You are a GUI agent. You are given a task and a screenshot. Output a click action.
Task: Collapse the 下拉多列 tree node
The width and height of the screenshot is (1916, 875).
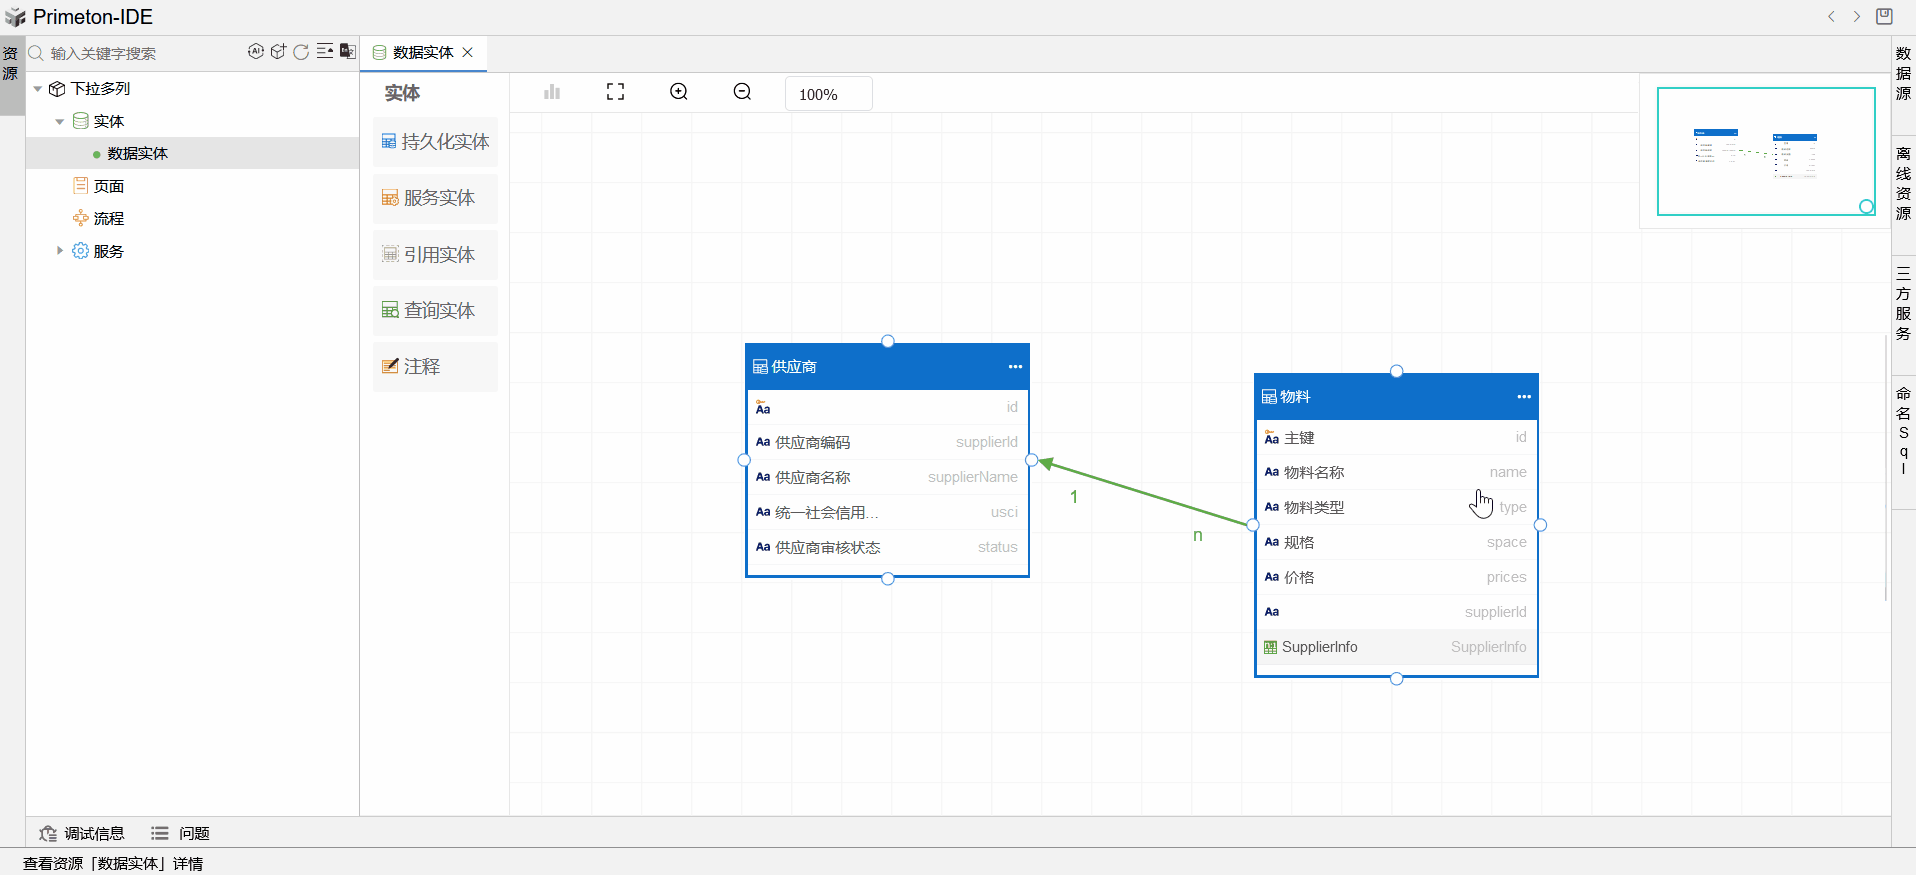click(38, 89)
